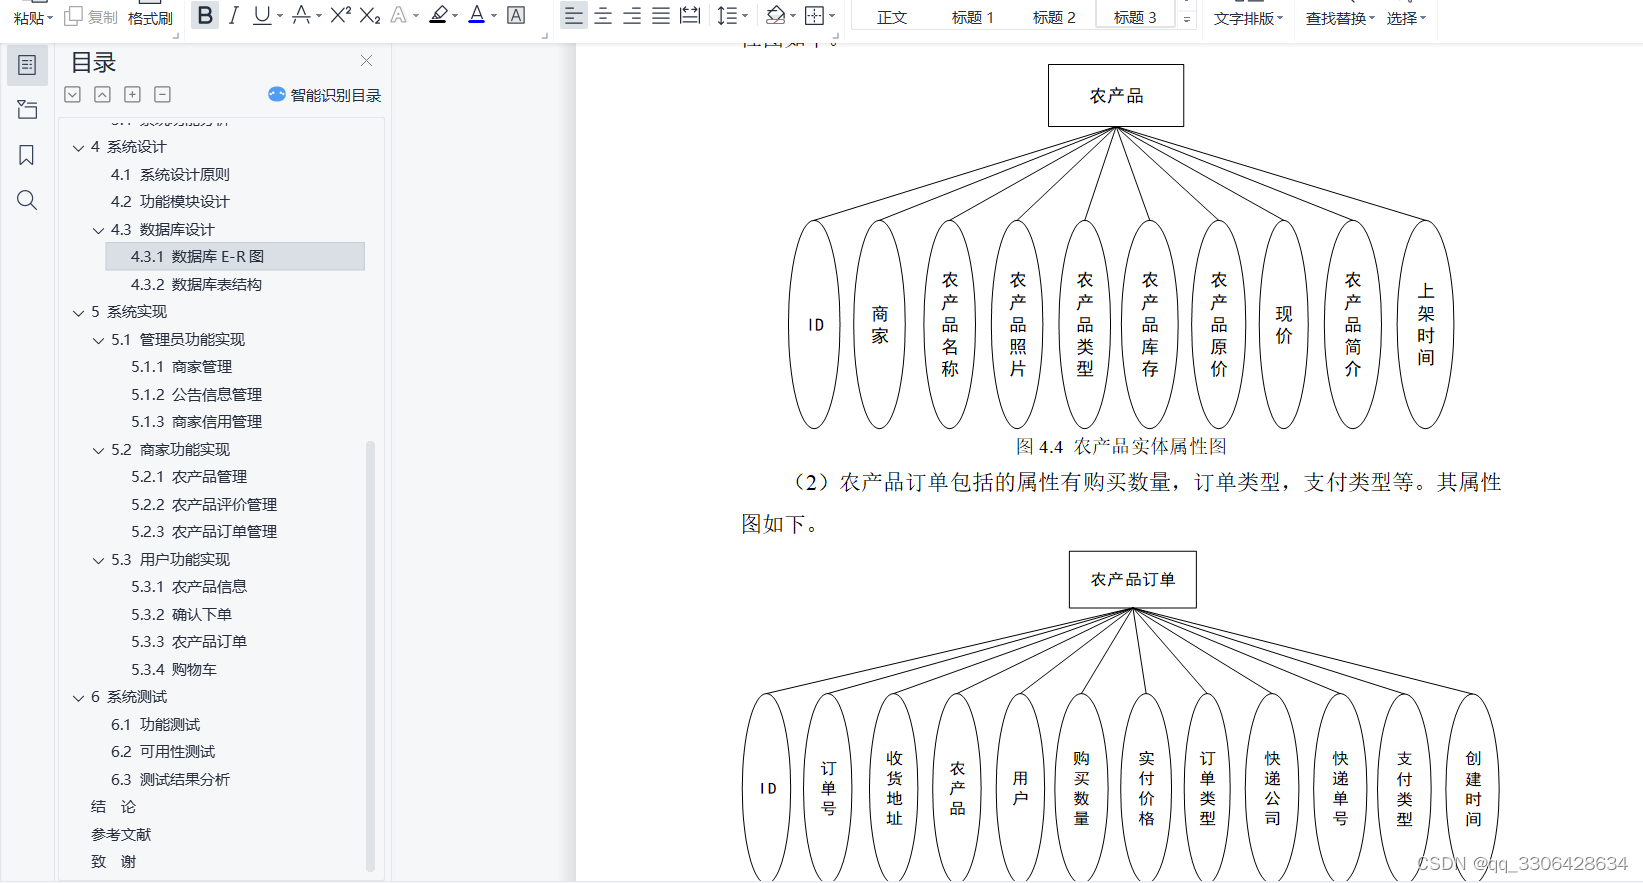
Task: Click Format Painter (格式刷)
Action: tap(150, 18)
